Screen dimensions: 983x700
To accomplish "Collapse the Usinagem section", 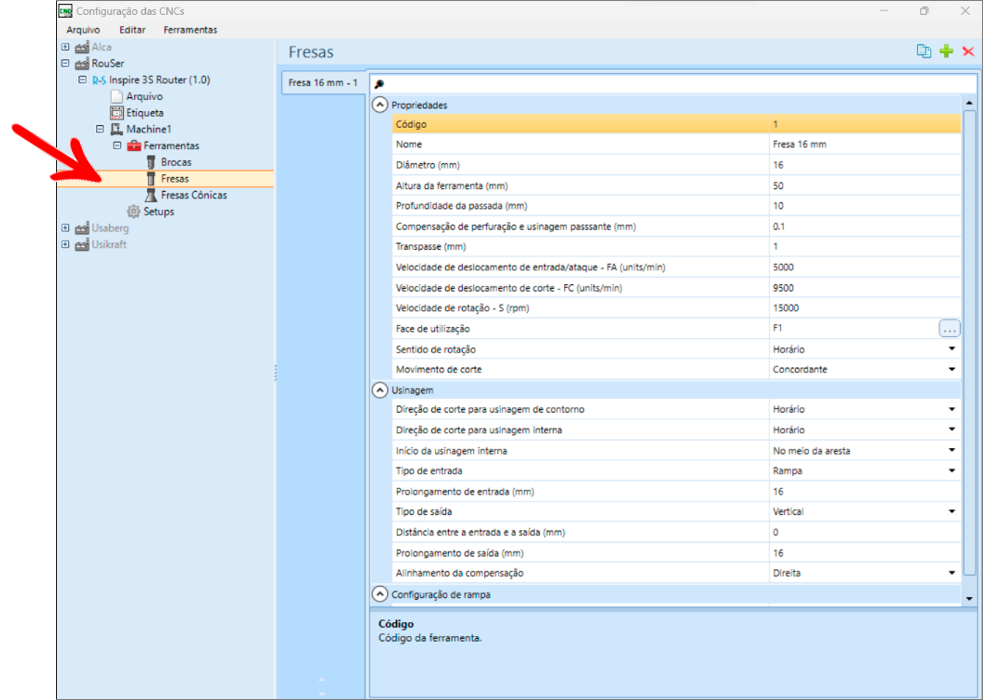I will coord(380,390).
